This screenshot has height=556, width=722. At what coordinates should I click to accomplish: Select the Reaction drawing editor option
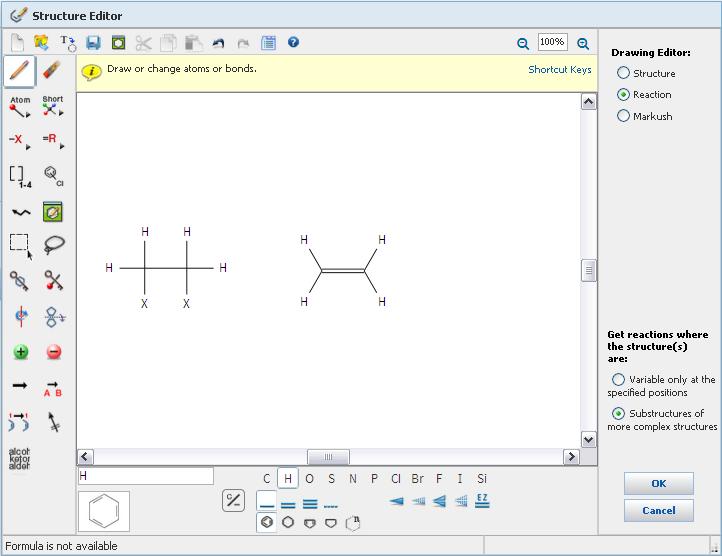coord(623,94)
